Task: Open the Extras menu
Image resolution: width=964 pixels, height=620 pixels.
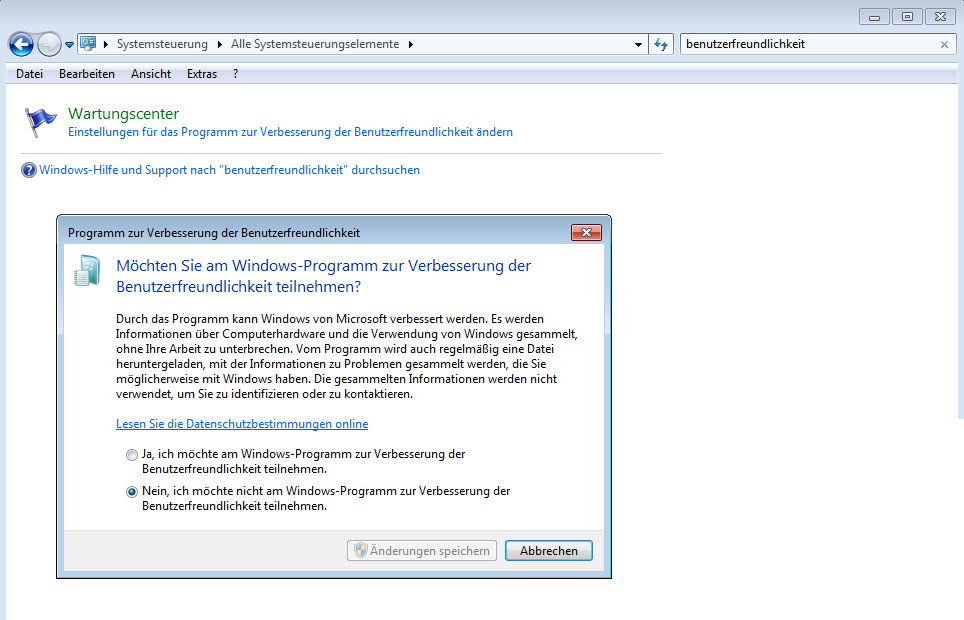Action: point(201,74)
